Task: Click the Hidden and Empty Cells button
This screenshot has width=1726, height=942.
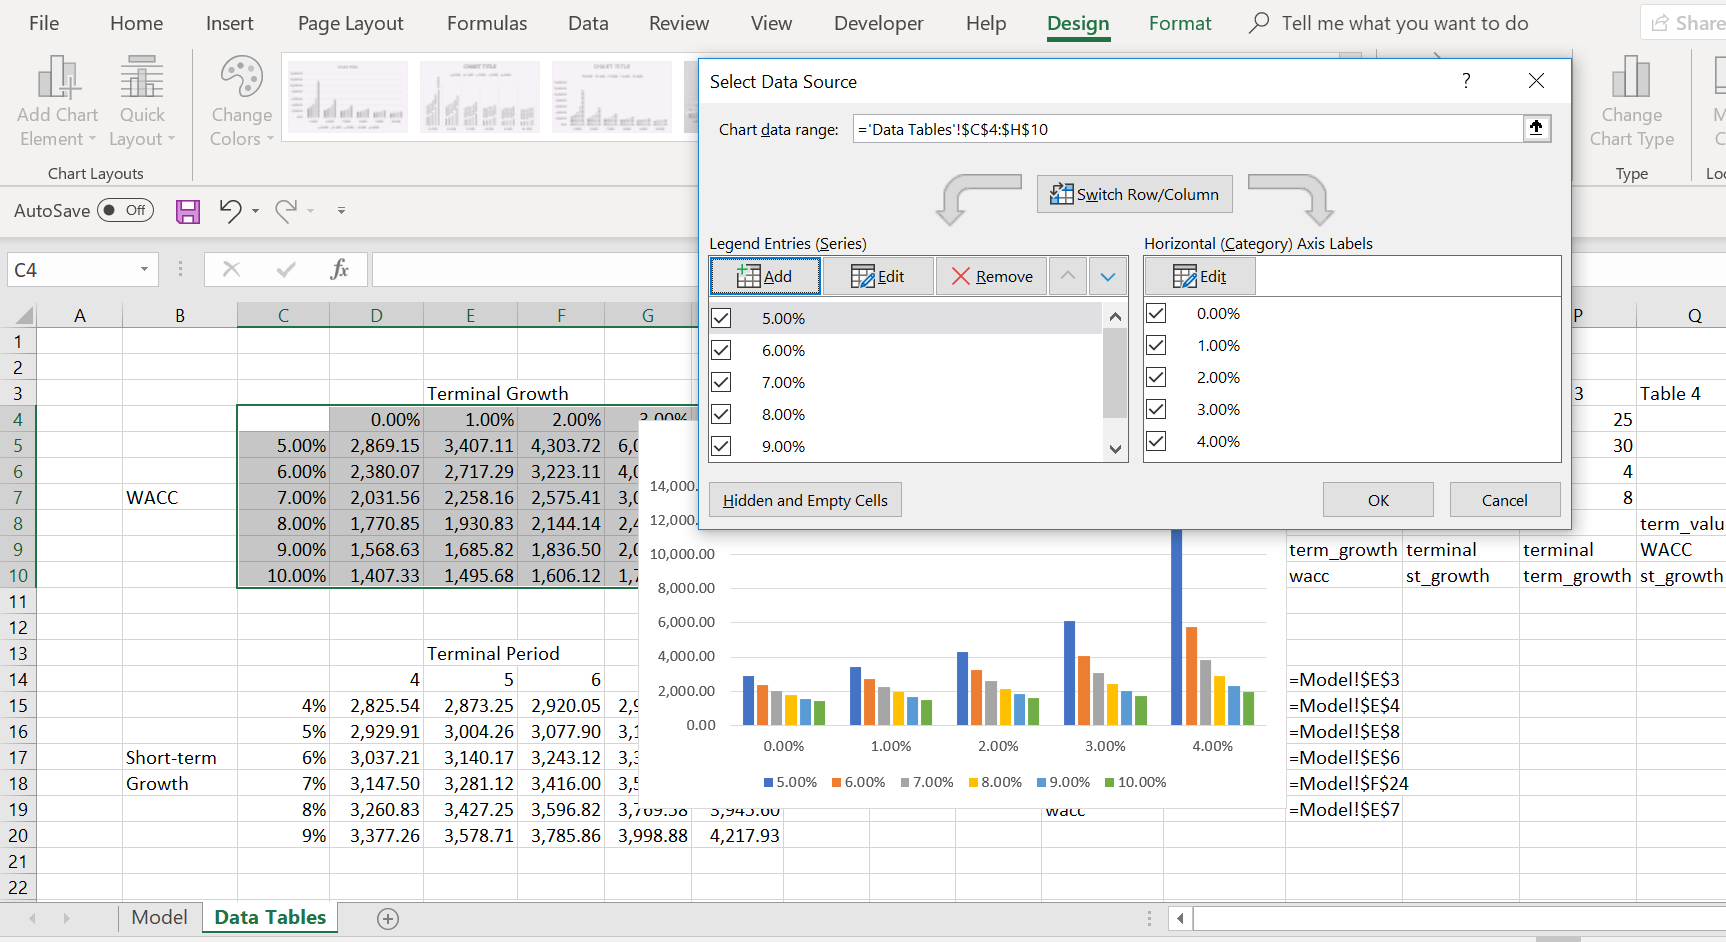Action: (805, 500)
